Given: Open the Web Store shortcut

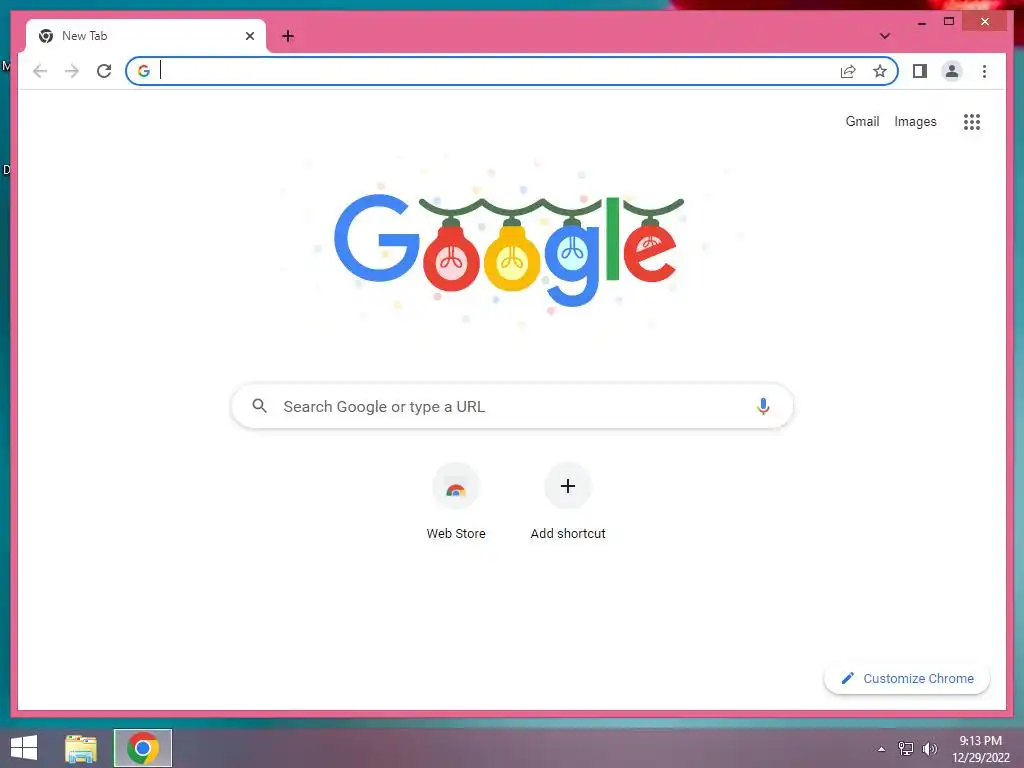Looking at the screenshot, I should [x=456, y=502].
